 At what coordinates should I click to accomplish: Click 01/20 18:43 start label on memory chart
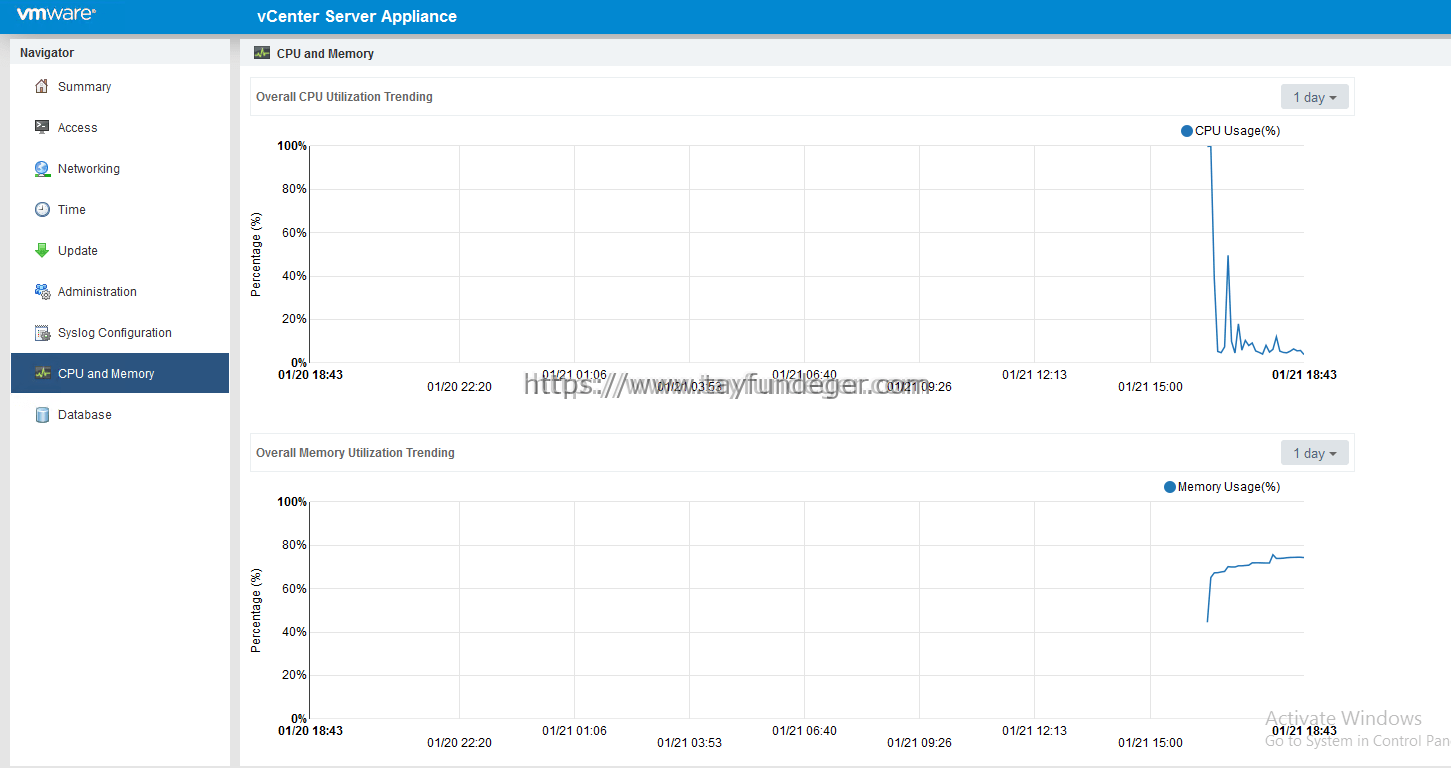[310, 731]
